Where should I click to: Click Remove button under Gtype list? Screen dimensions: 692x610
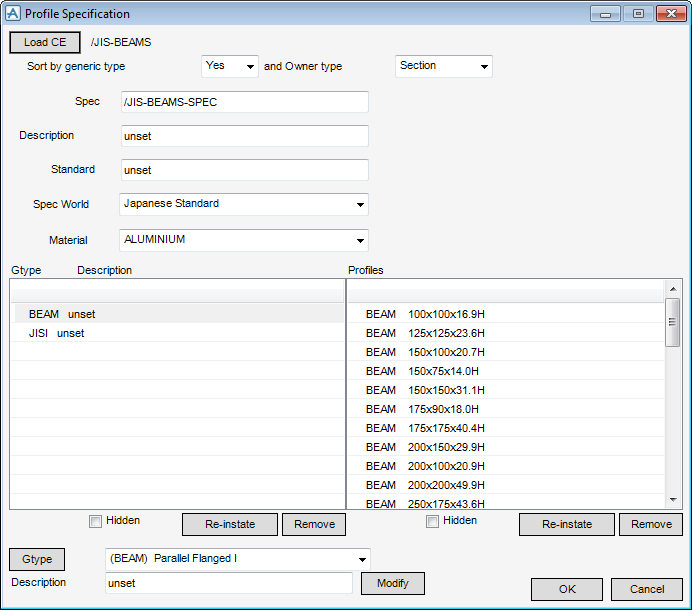click(x=314, y=524)
